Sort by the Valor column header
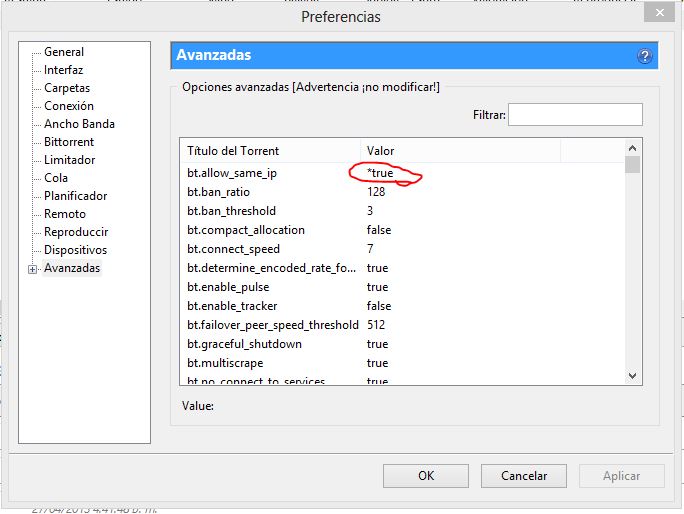684x514 pixels. pyautogui.click(x=461, y=151)
